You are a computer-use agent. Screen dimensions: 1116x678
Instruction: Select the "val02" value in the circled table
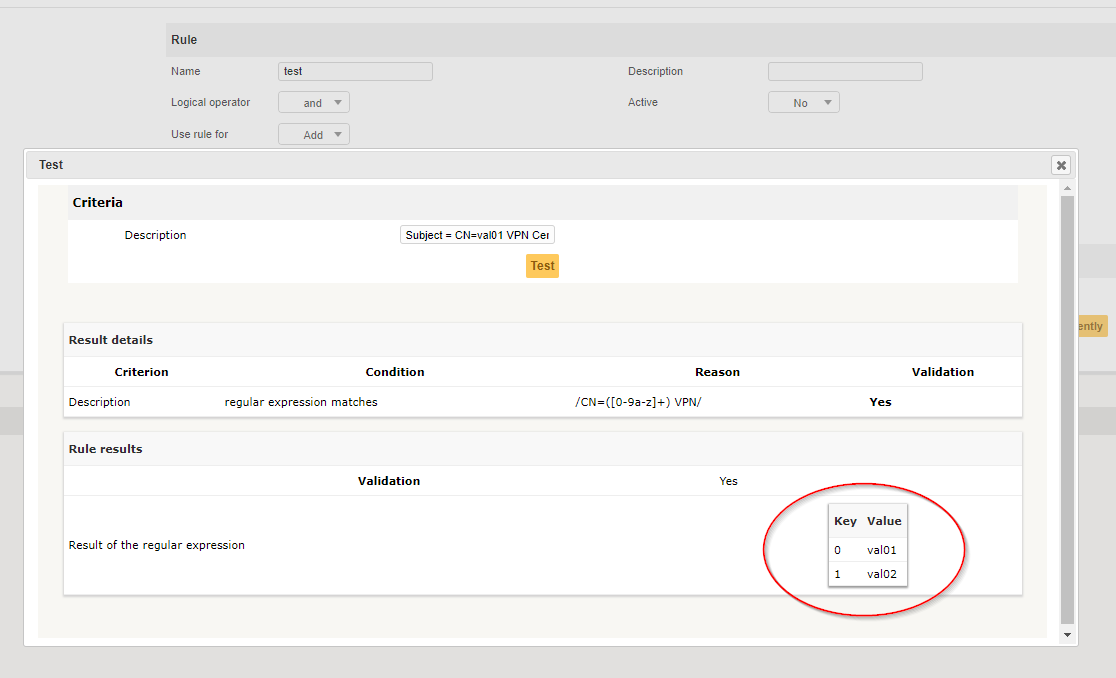(881, 573)
